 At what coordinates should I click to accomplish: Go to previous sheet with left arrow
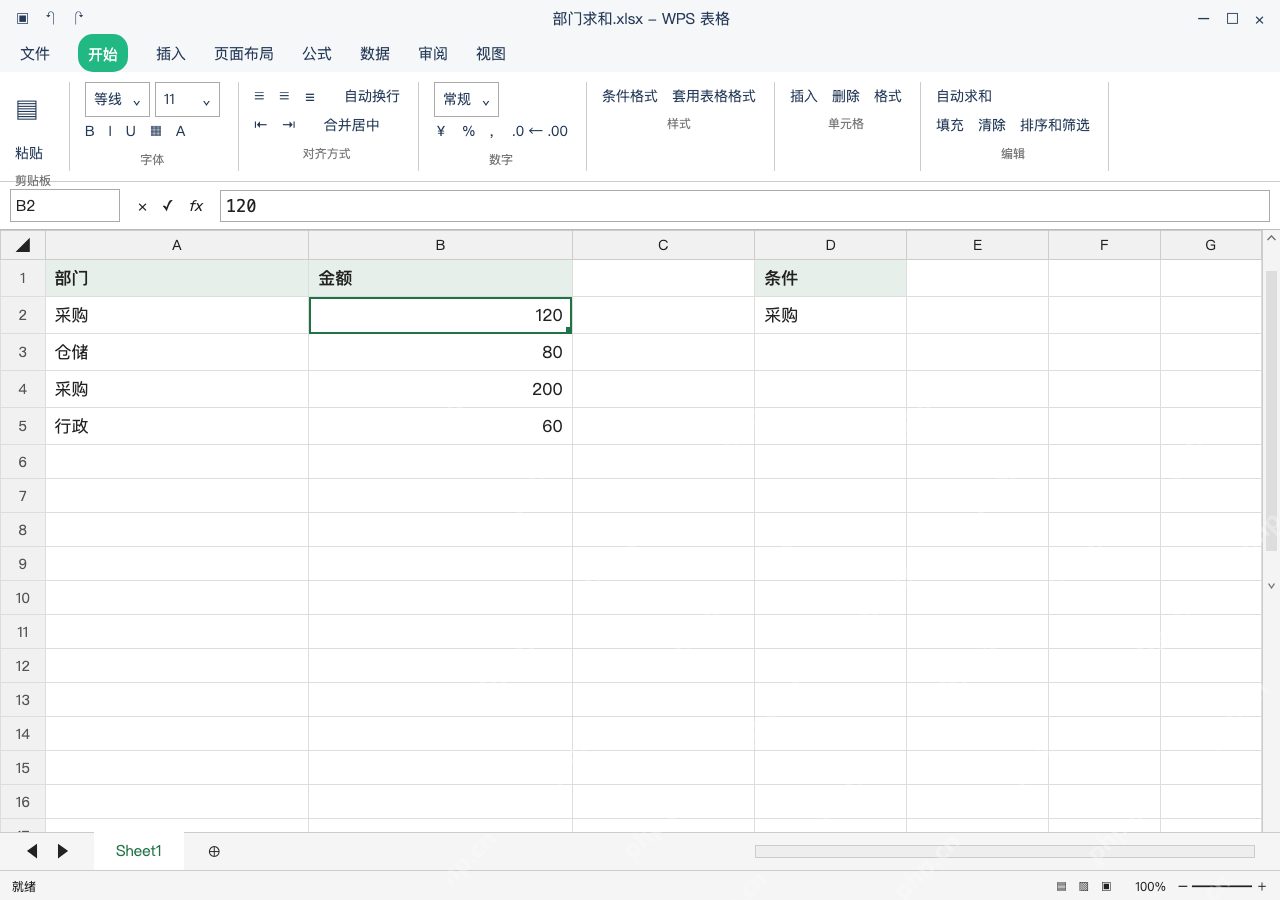click(x=32, y=851)
